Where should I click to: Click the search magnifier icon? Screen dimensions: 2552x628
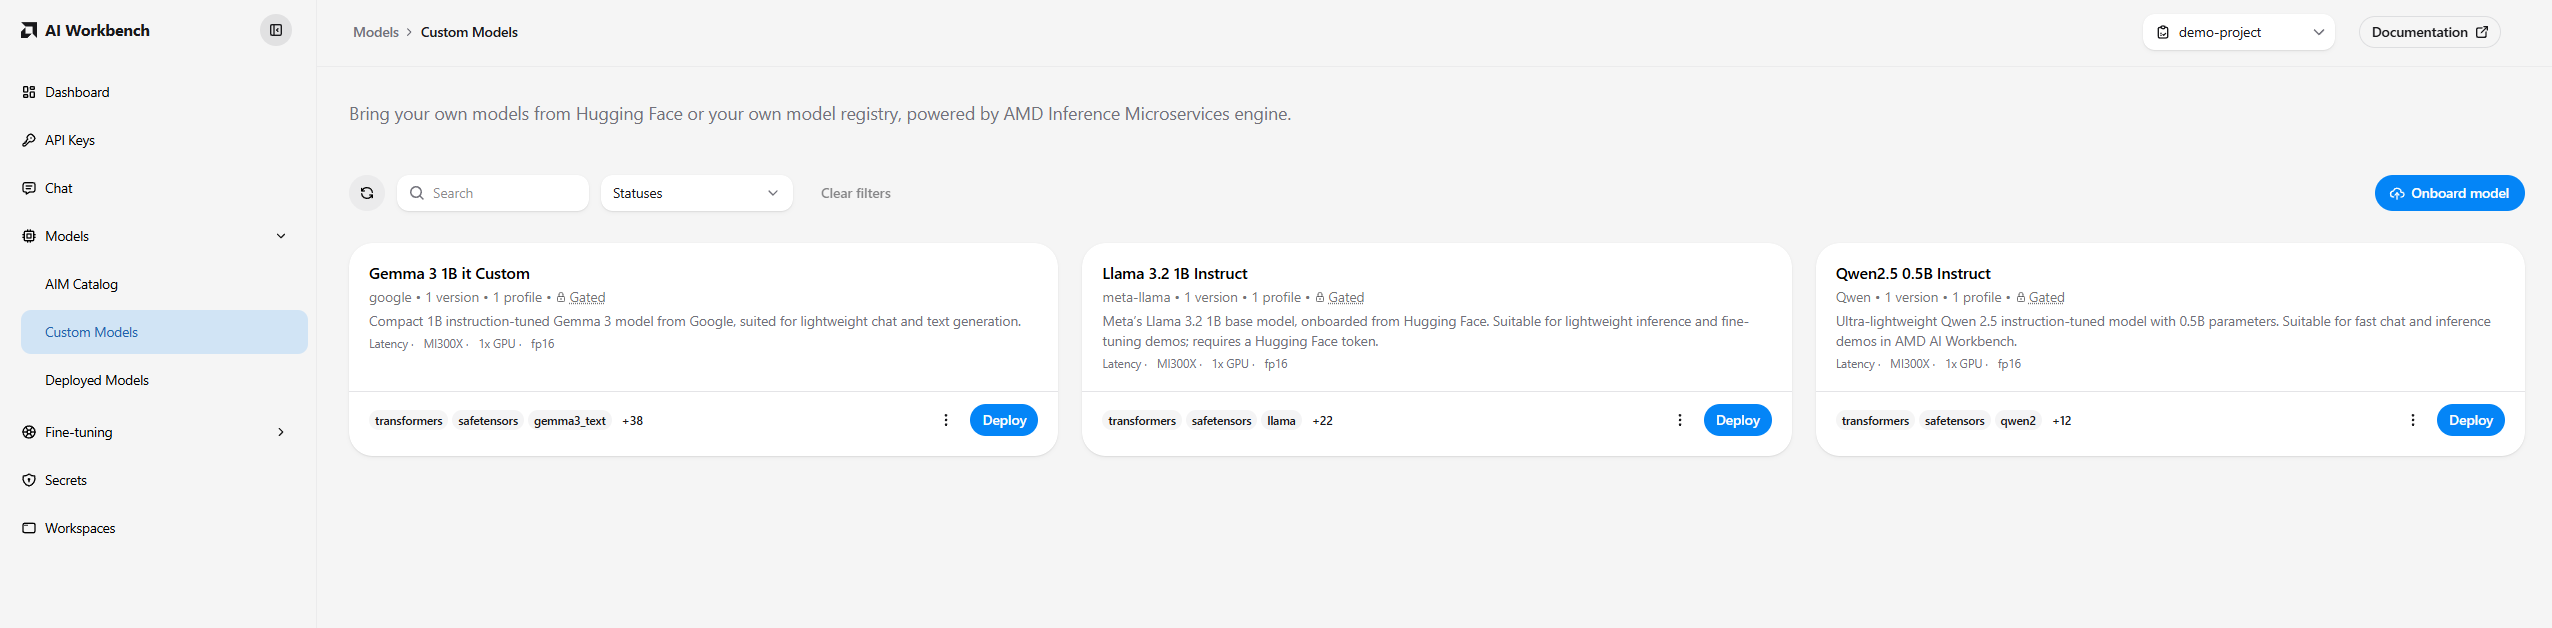coord(417,193)
